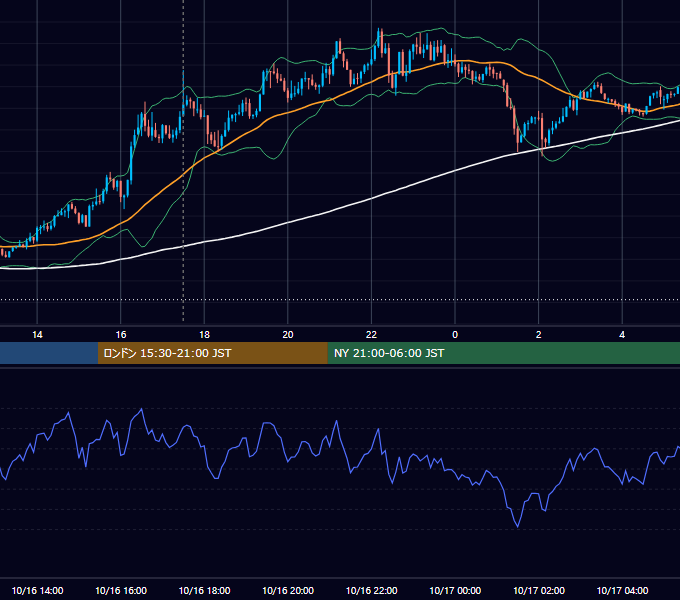Screen dimensions: 680x600
Task: Click hour label 20 on price chart axis
Action: coord(288,335)
